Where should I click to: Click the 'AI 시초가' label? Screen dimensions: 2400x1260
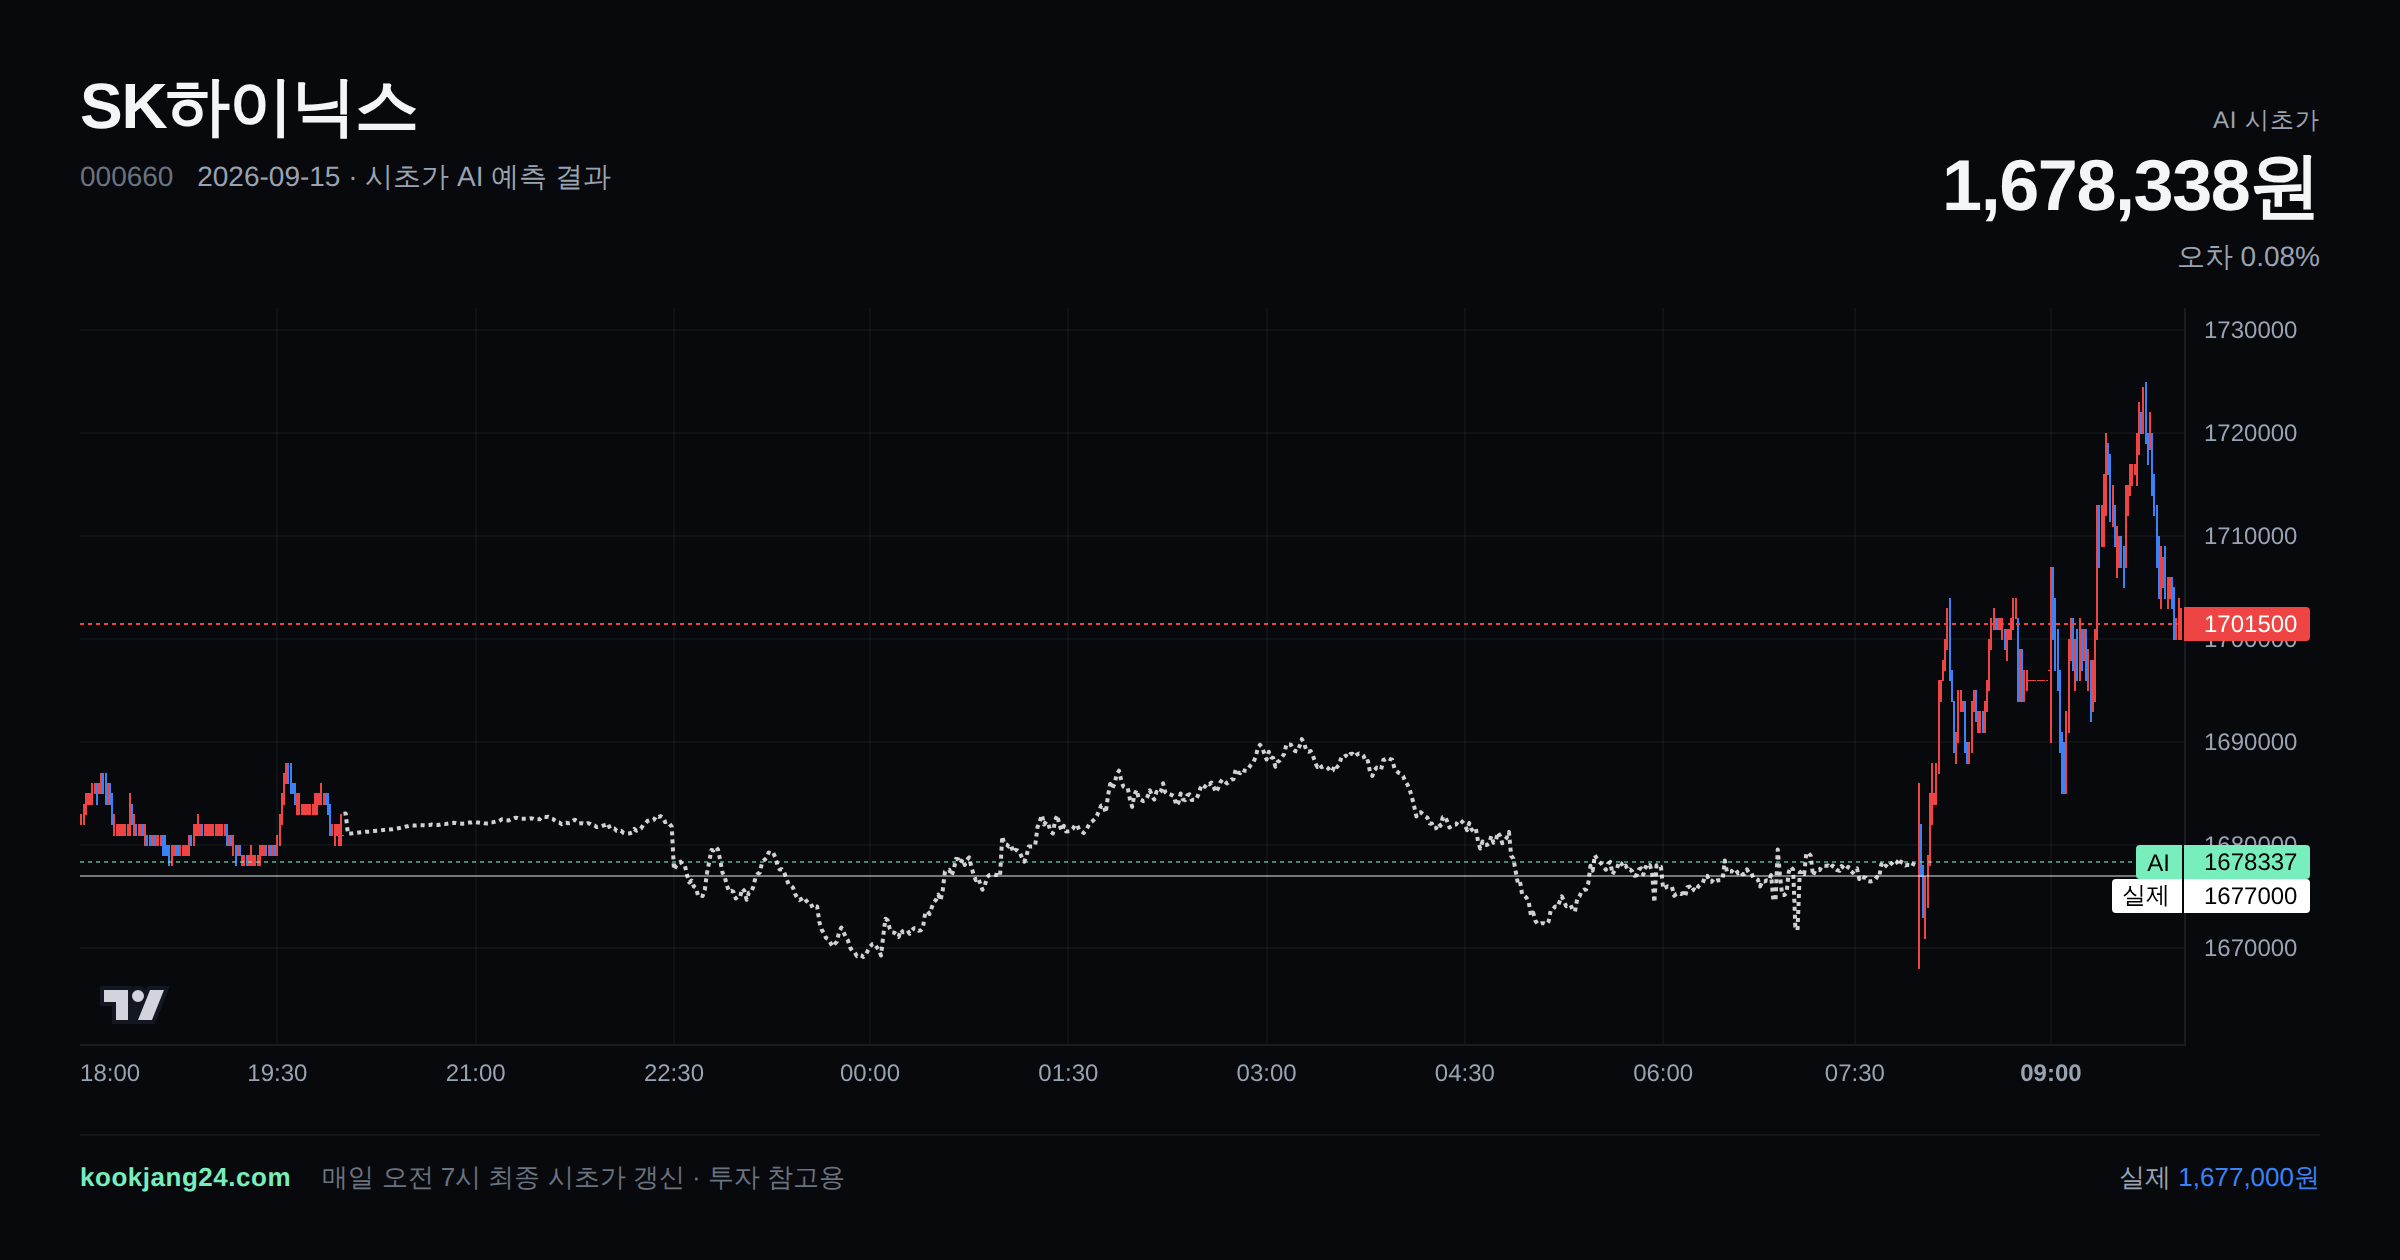(2265, 120)
